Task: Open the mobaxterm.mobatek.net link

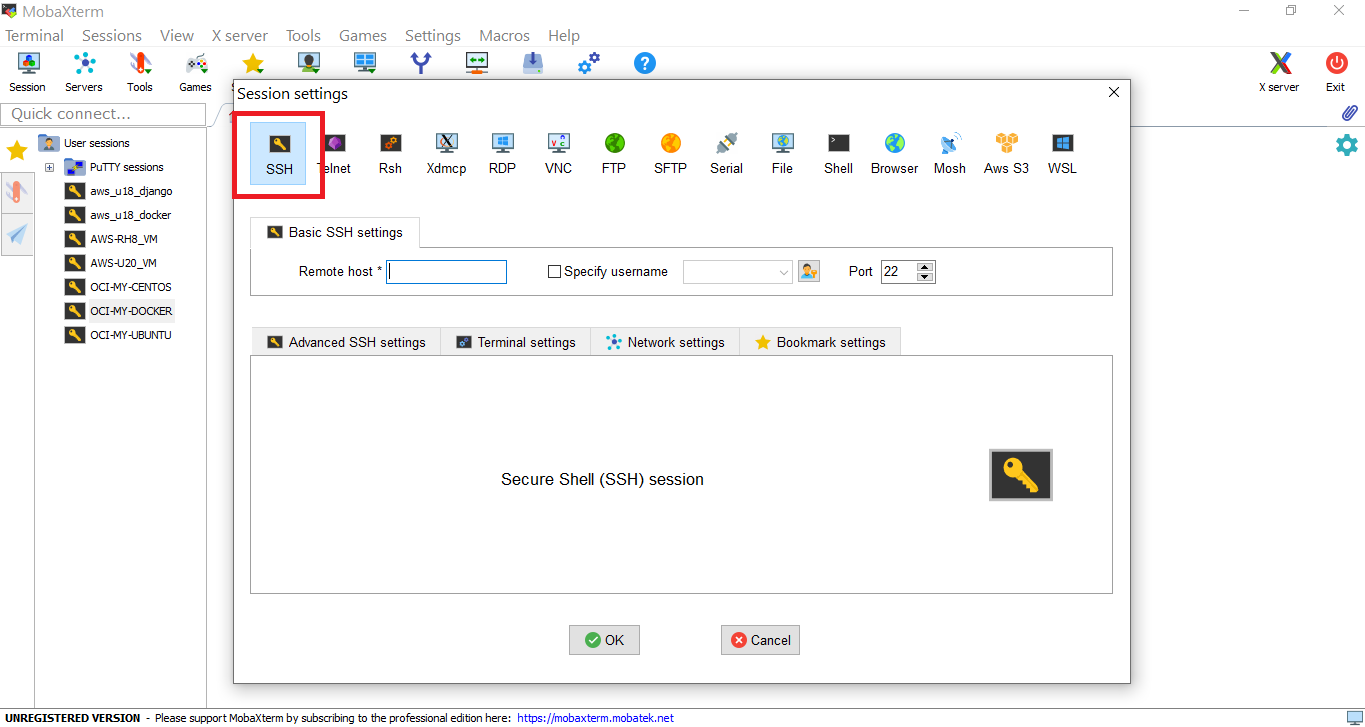Action: click(595, 718)
